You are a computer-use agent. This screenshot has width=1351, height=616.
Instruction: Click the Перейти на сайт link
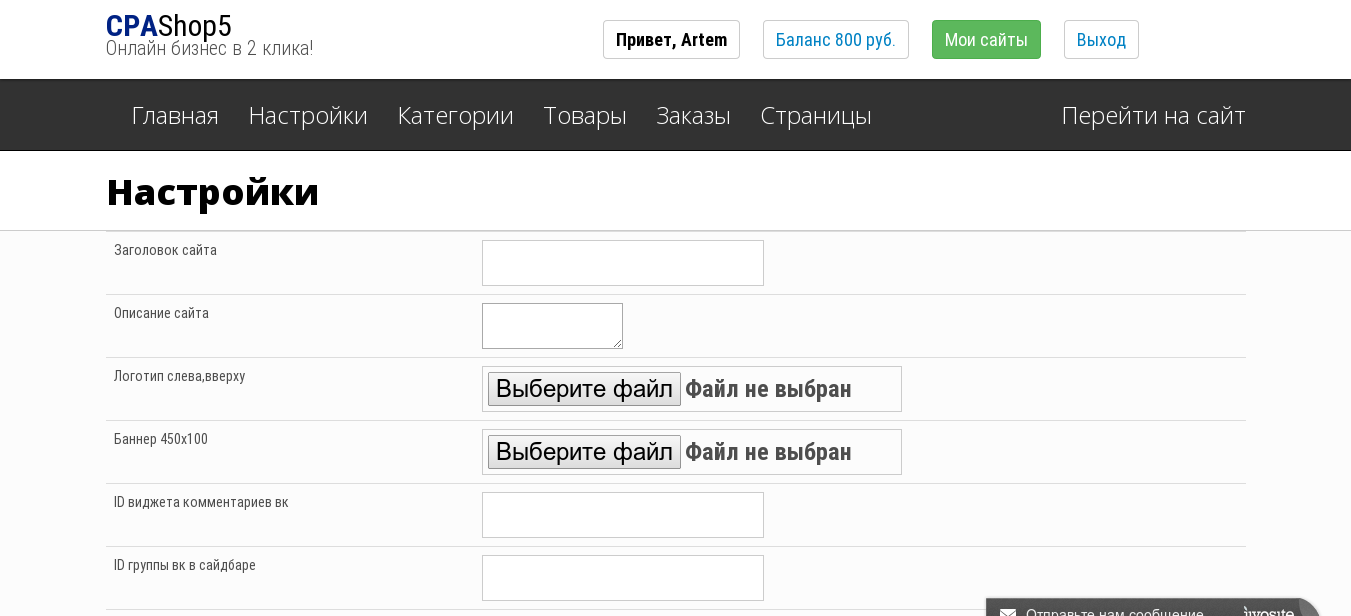[x=1153, y=116]
